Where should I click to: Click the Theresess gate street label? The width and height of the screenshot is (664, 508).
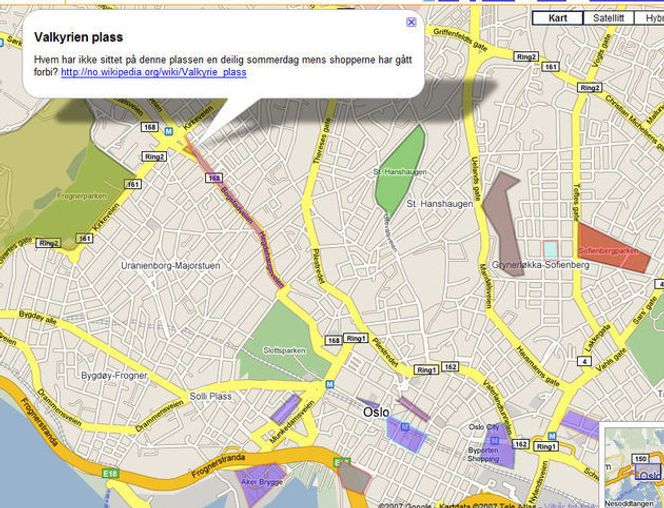click(322, 142)
